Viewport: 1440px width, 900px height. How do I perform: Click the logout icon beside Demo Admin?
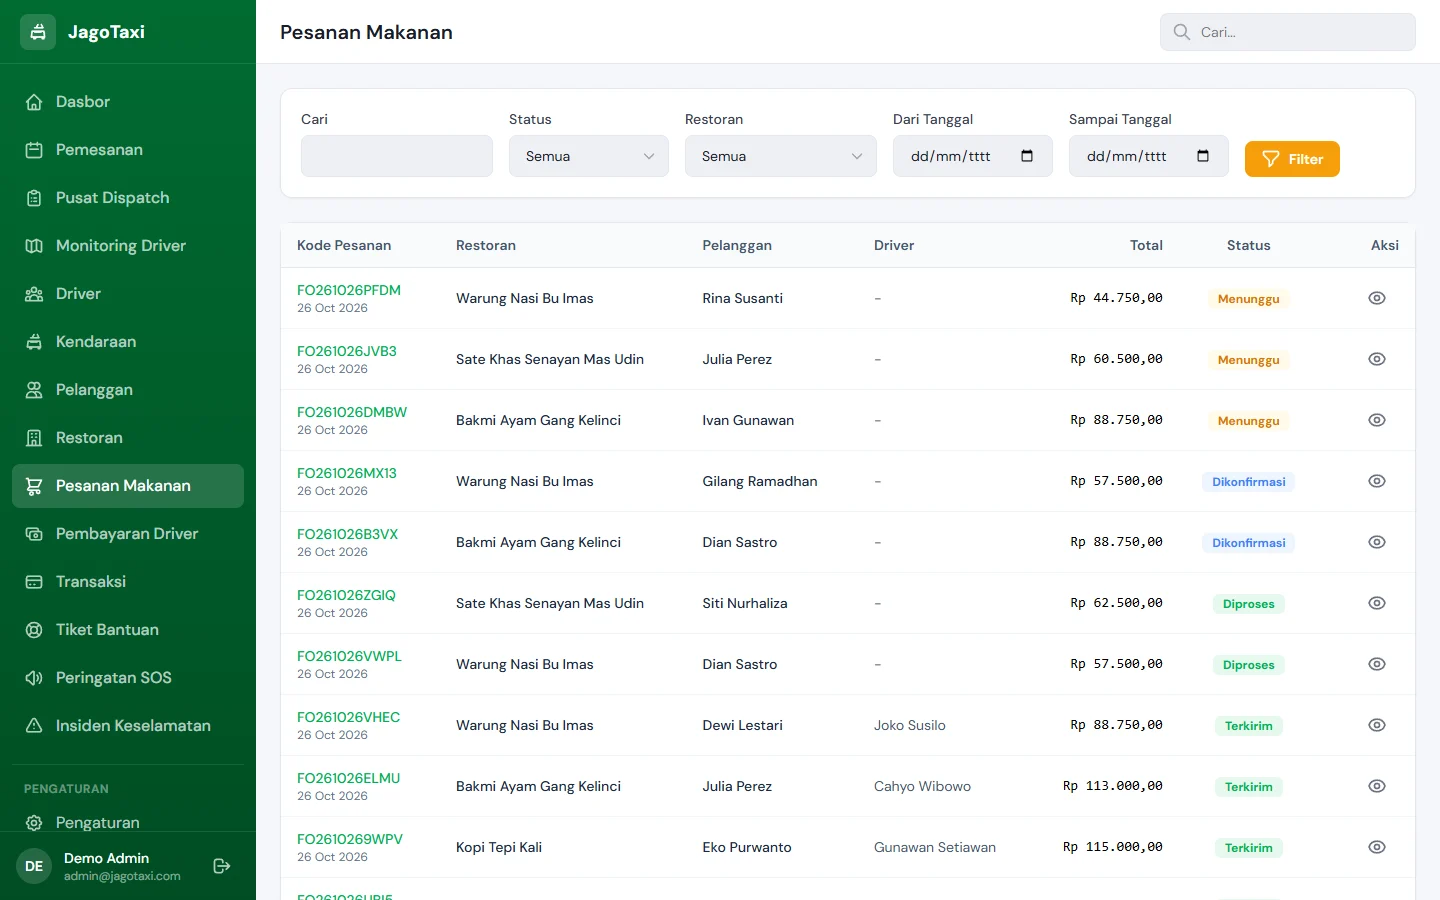point(222,866)
